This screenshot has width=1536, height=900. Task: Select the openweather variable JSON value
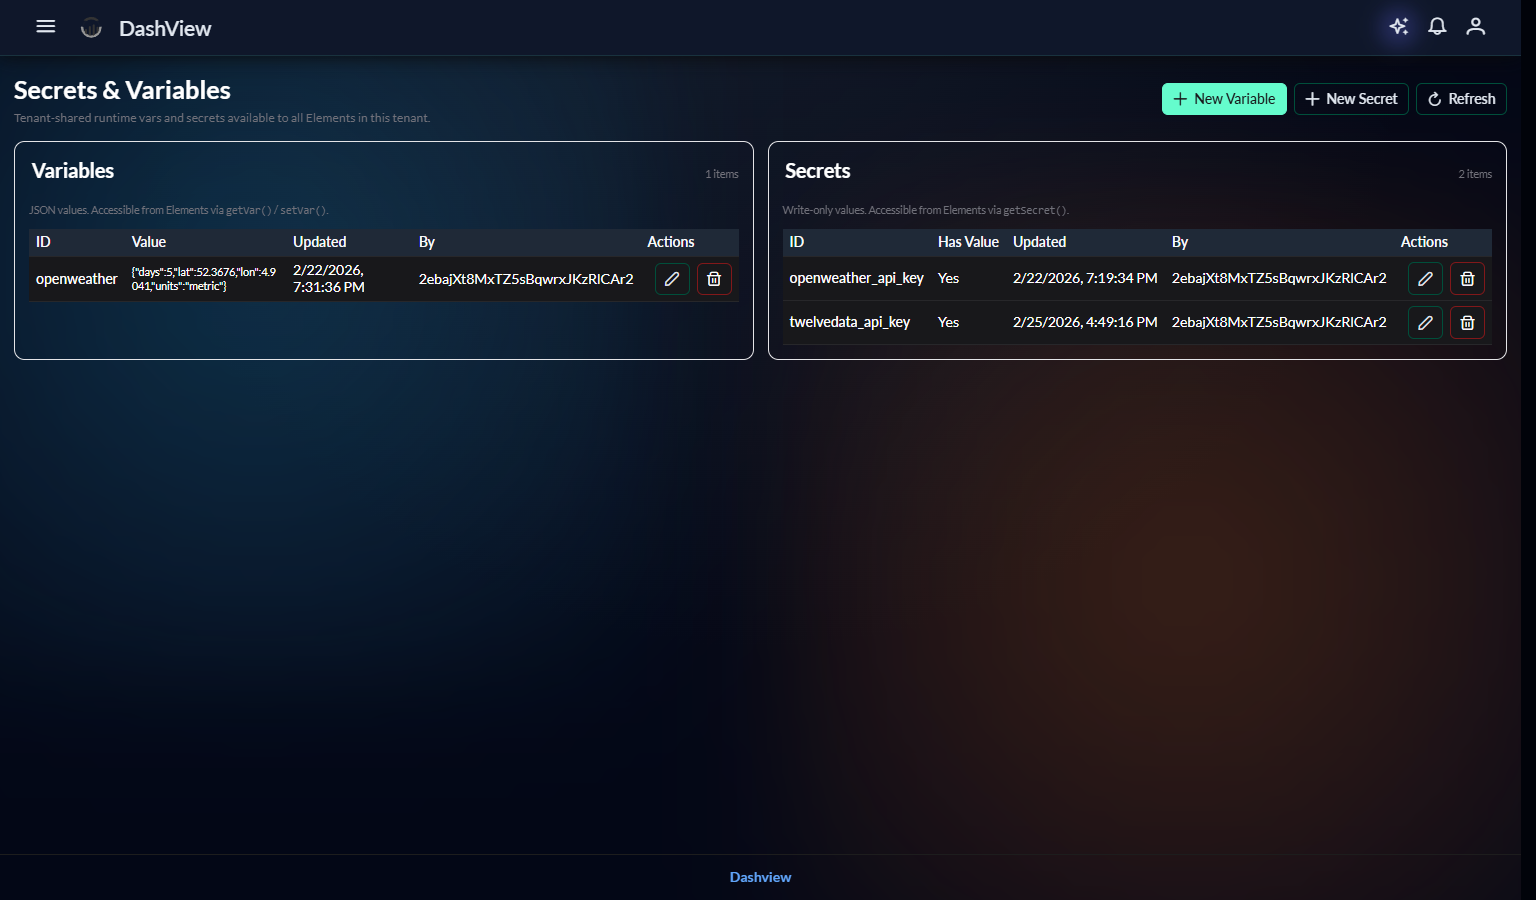click(204, 279)
